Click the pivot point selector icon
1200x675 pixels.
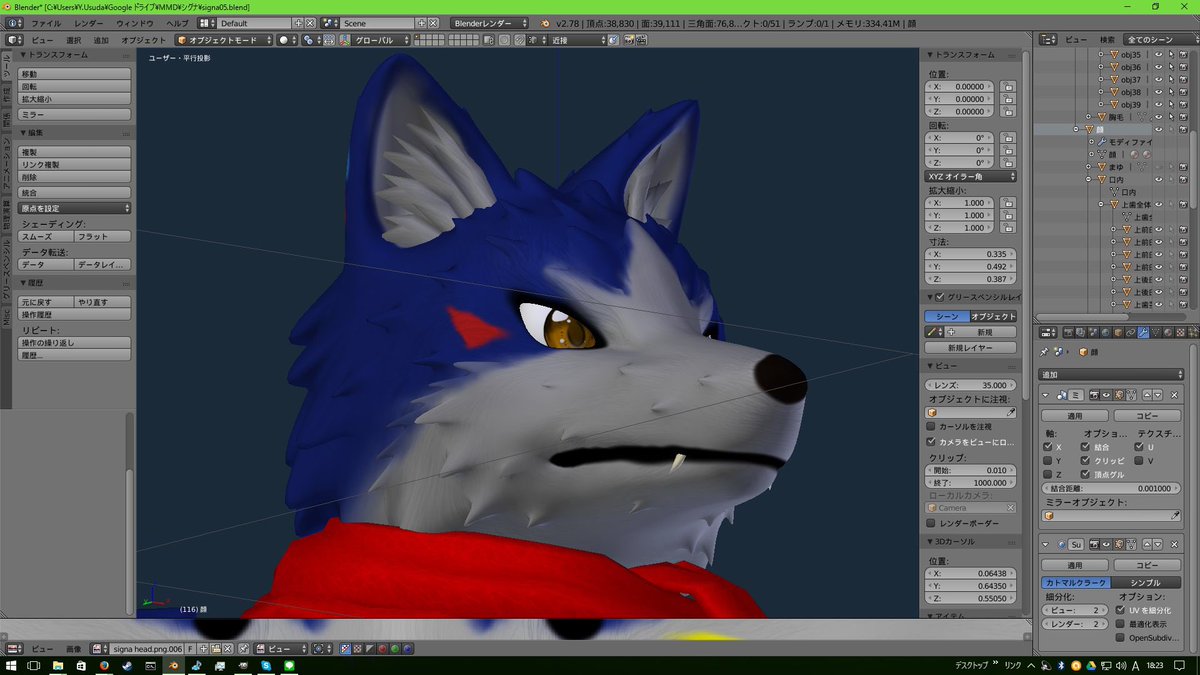pyautogui.click(x=311, y=40)
